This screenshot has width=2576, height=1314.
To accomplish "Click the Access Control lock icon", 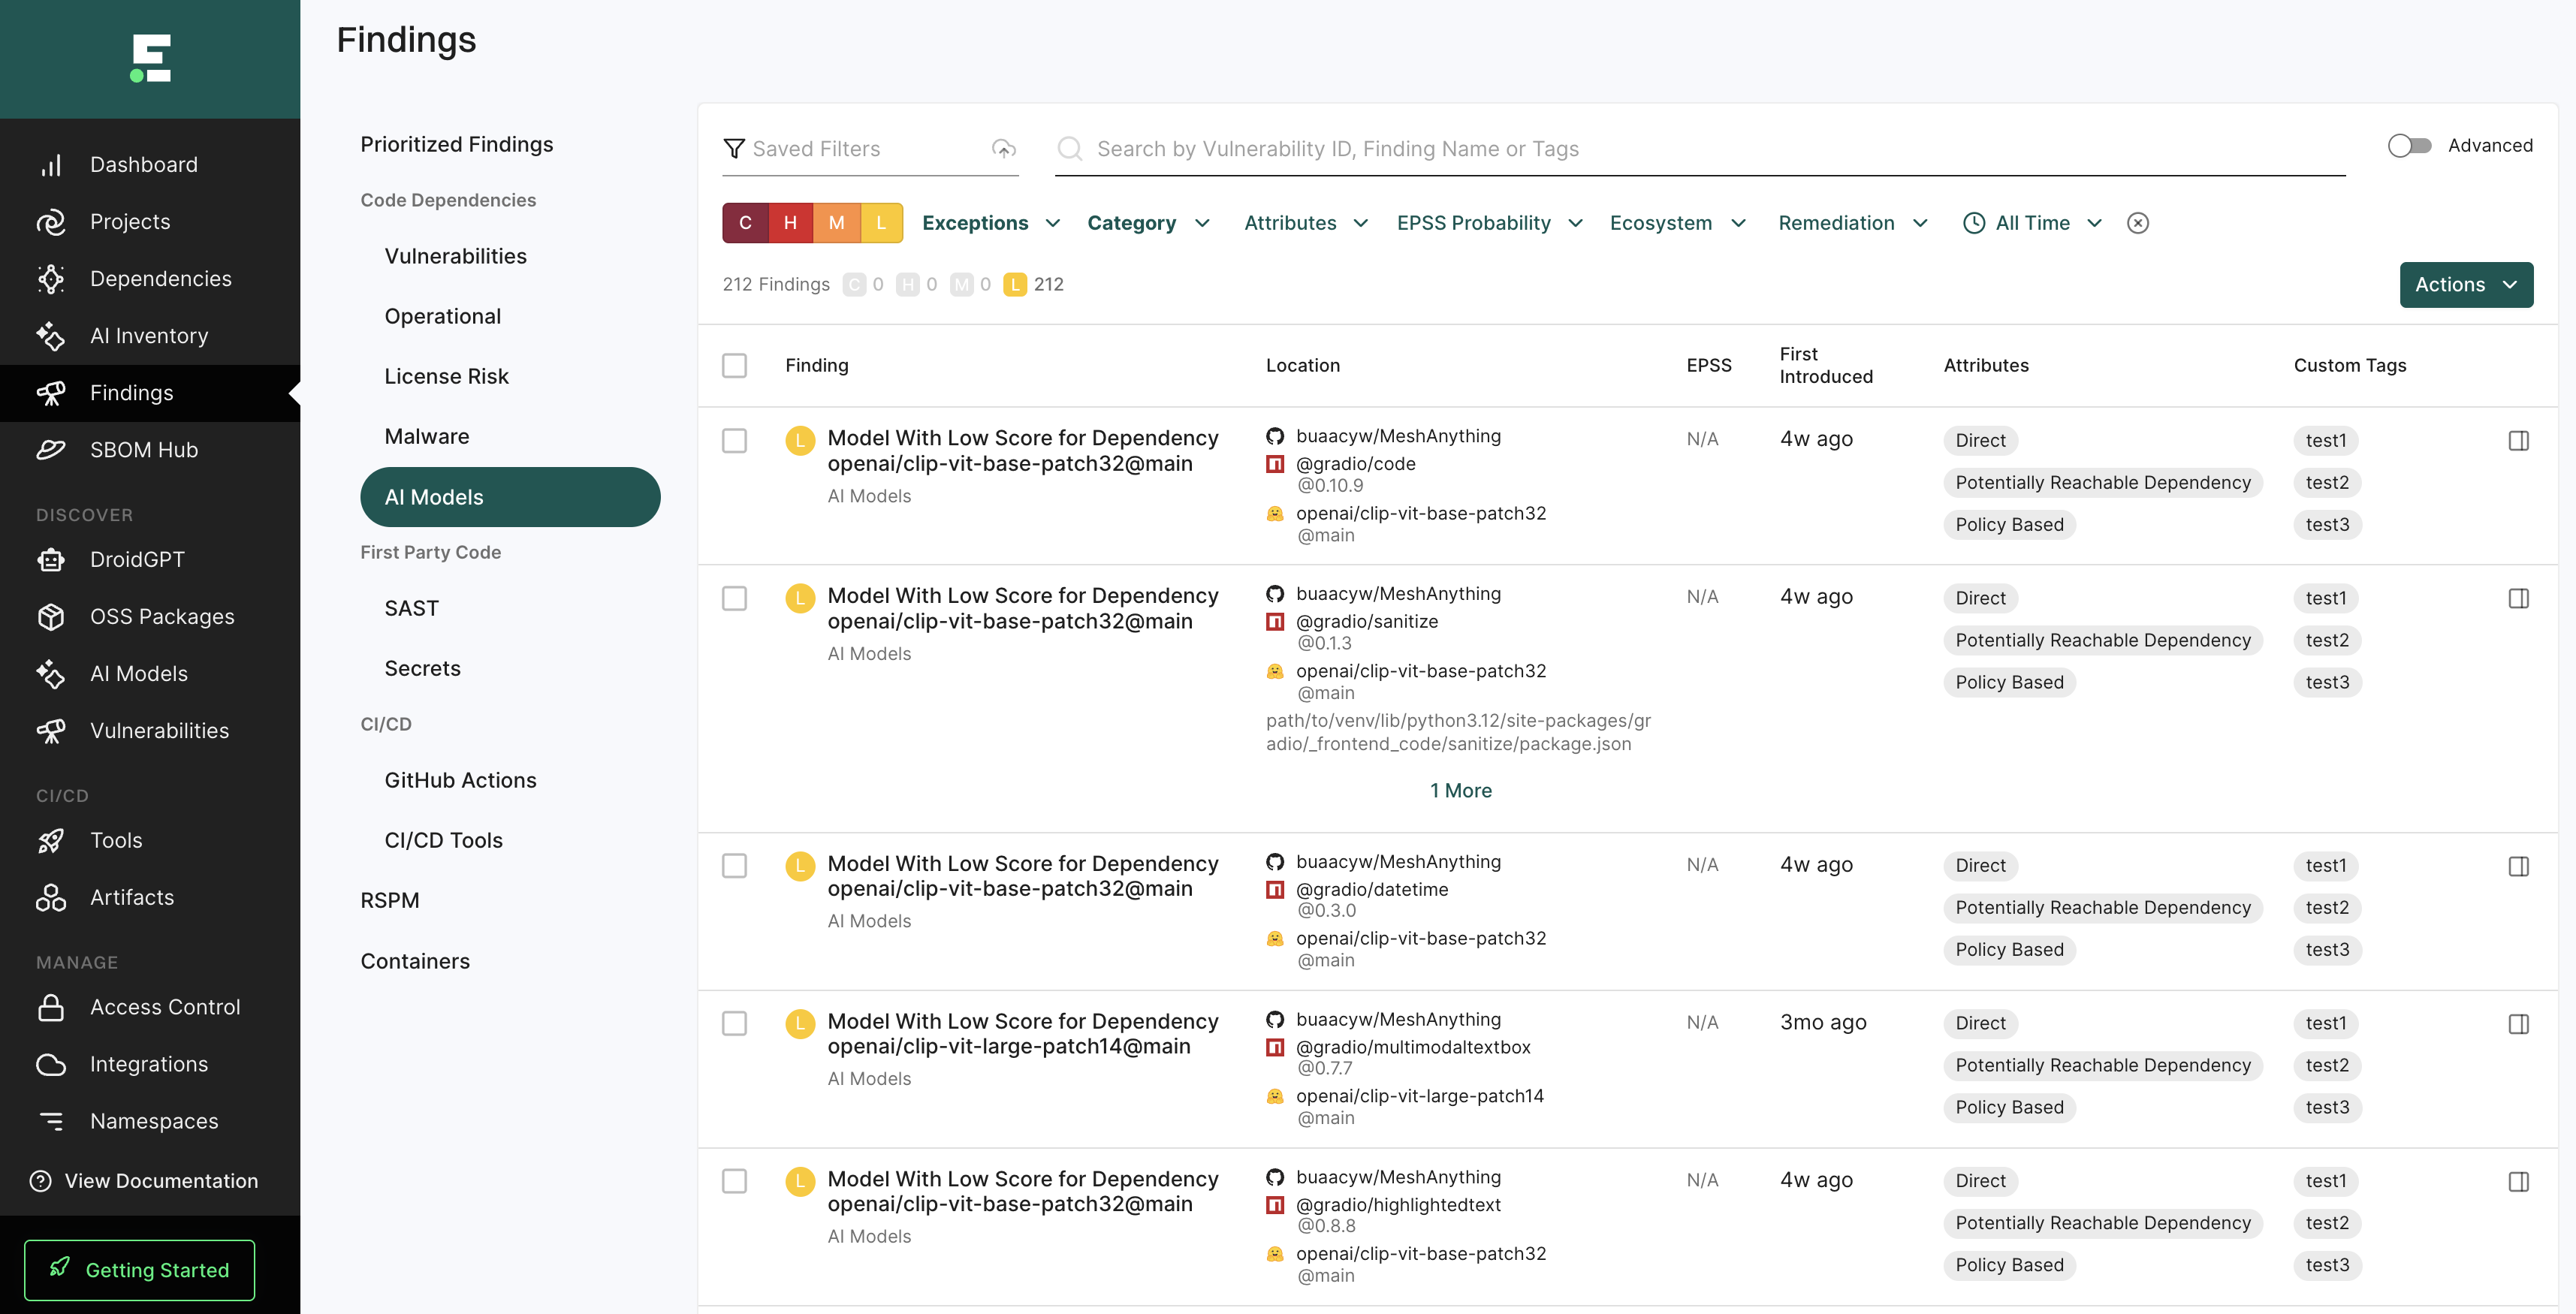I will 51,1008.
